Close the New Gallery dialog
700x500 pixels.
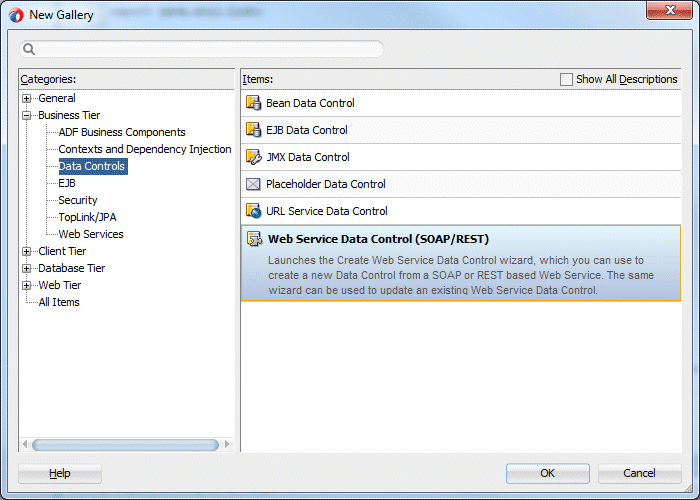(x=669, y=10)
